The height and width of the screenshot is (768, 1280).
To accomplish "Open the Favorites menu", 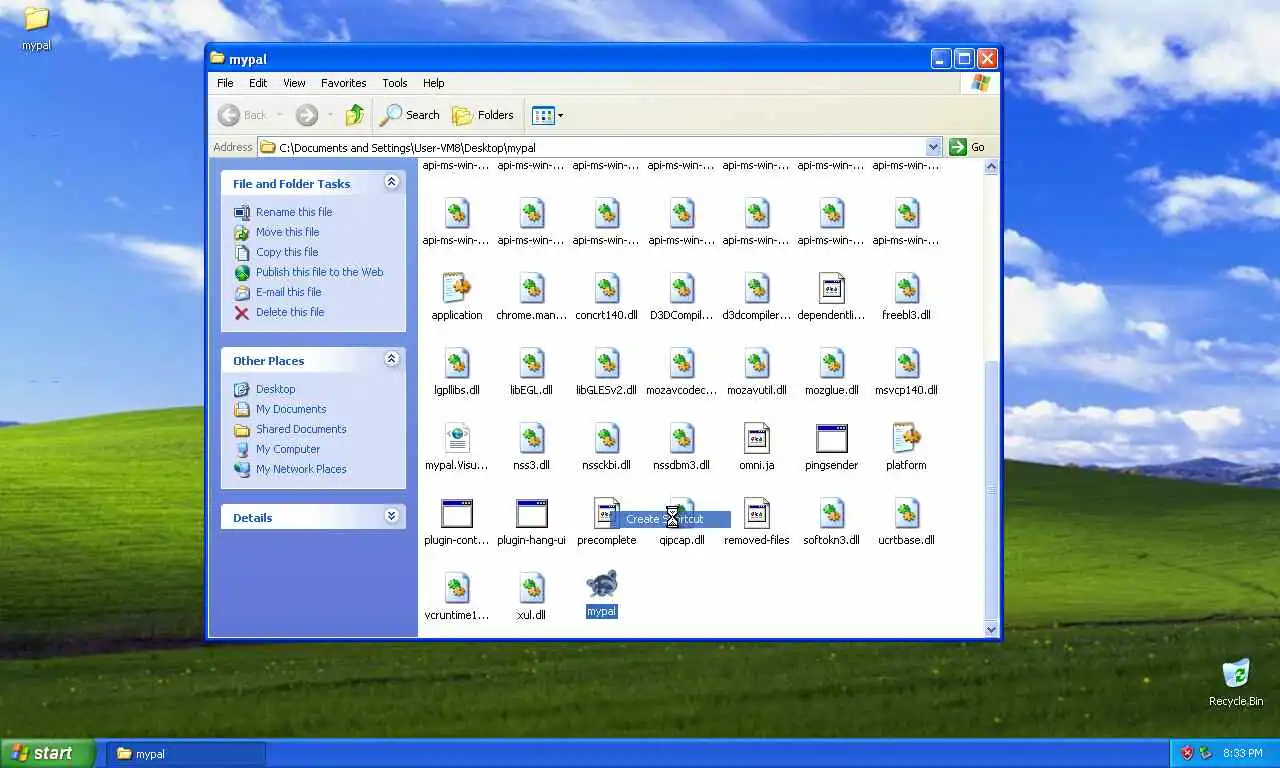I will tap(343, 83).
